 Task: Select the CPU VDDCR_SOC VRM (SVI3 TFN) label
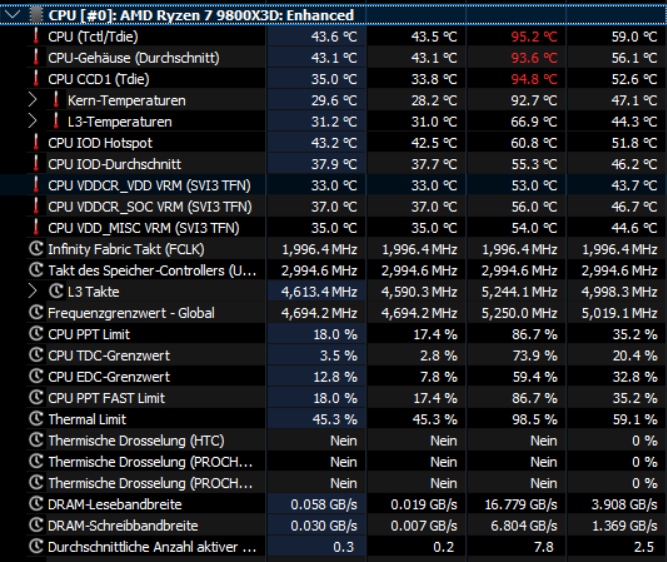point(150,207)
